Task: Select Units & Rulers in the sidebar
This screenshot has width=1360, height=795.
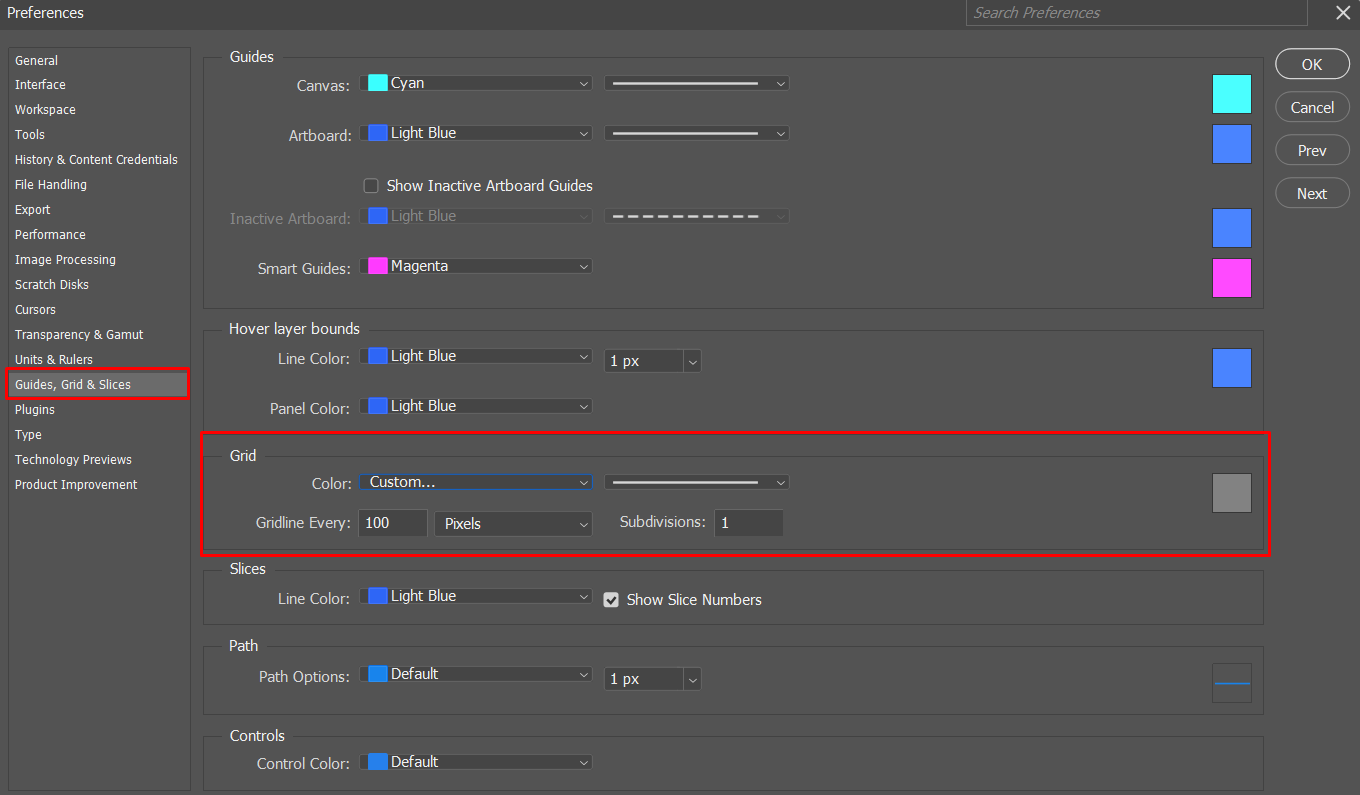Action: [54, 360]
